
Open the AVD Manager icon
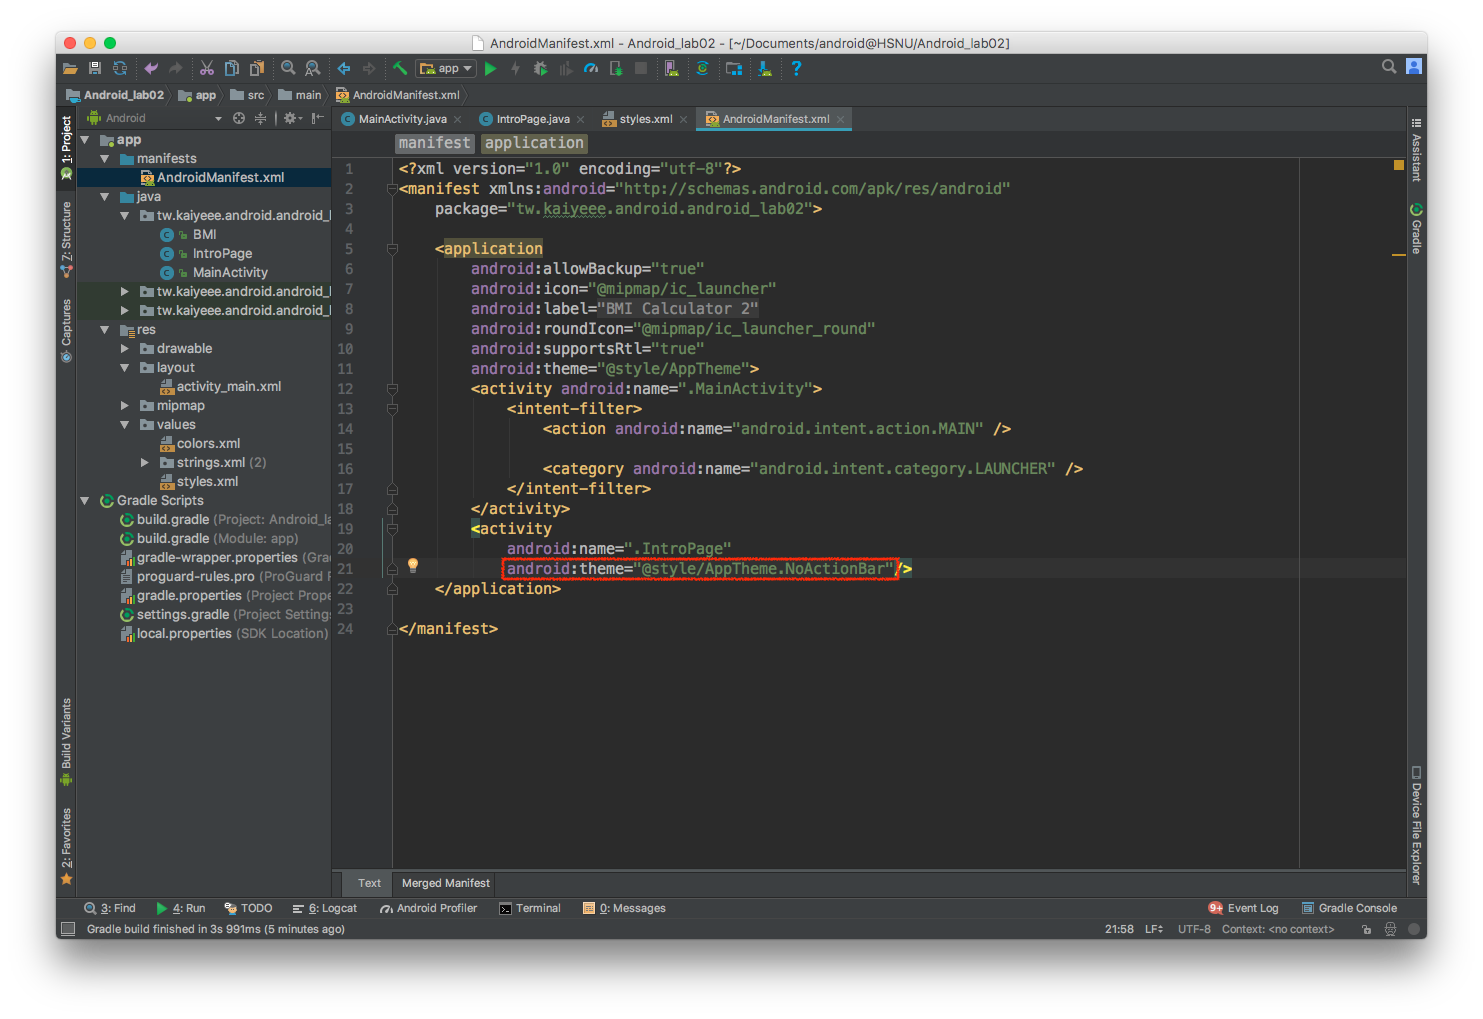click(672, 68)
